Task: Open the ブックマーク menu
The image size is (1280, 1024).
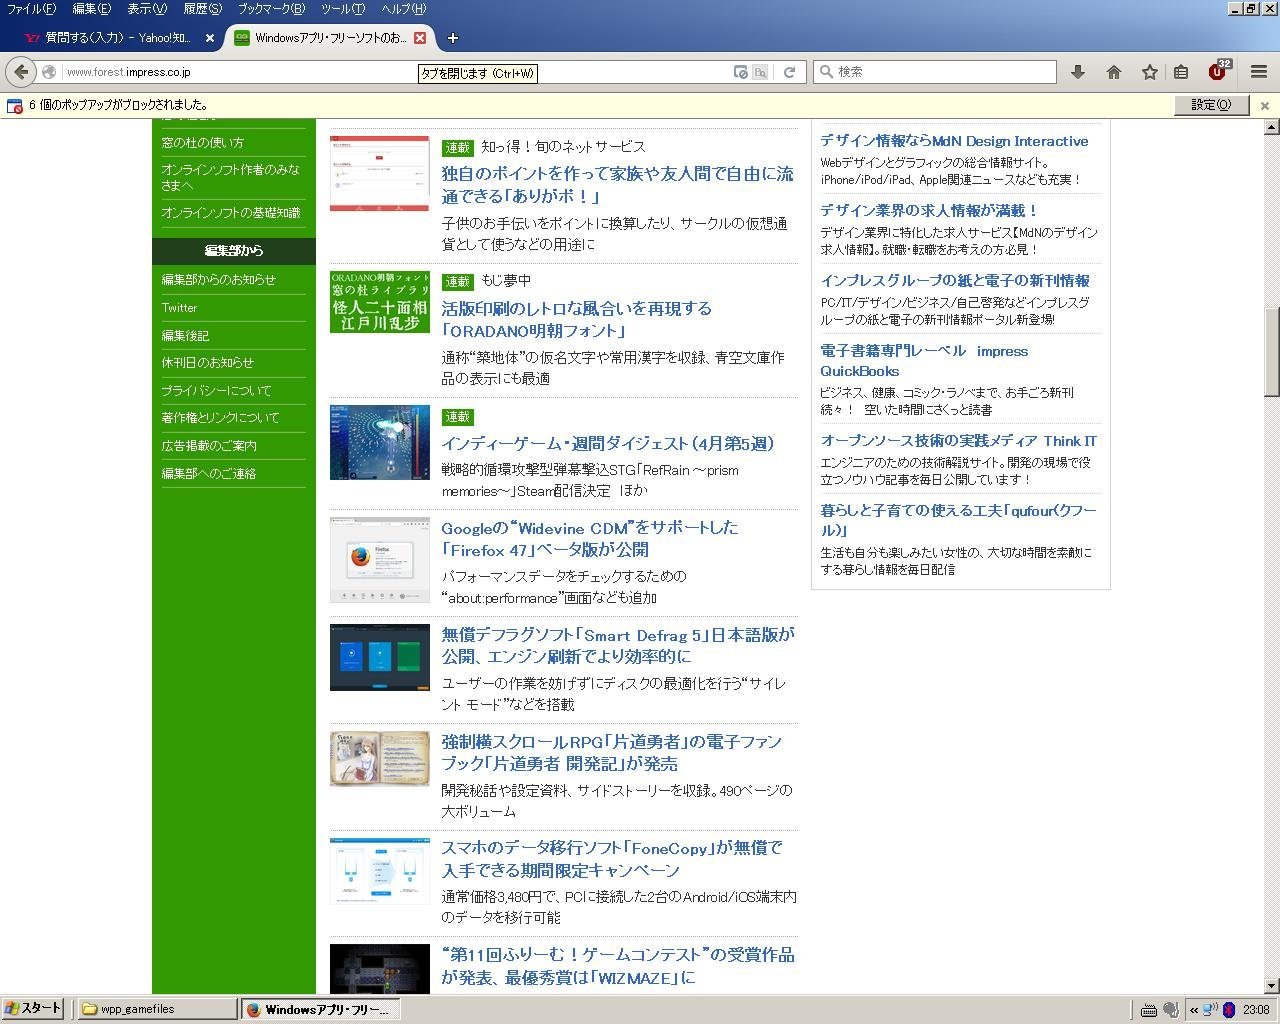Action: 270,9
